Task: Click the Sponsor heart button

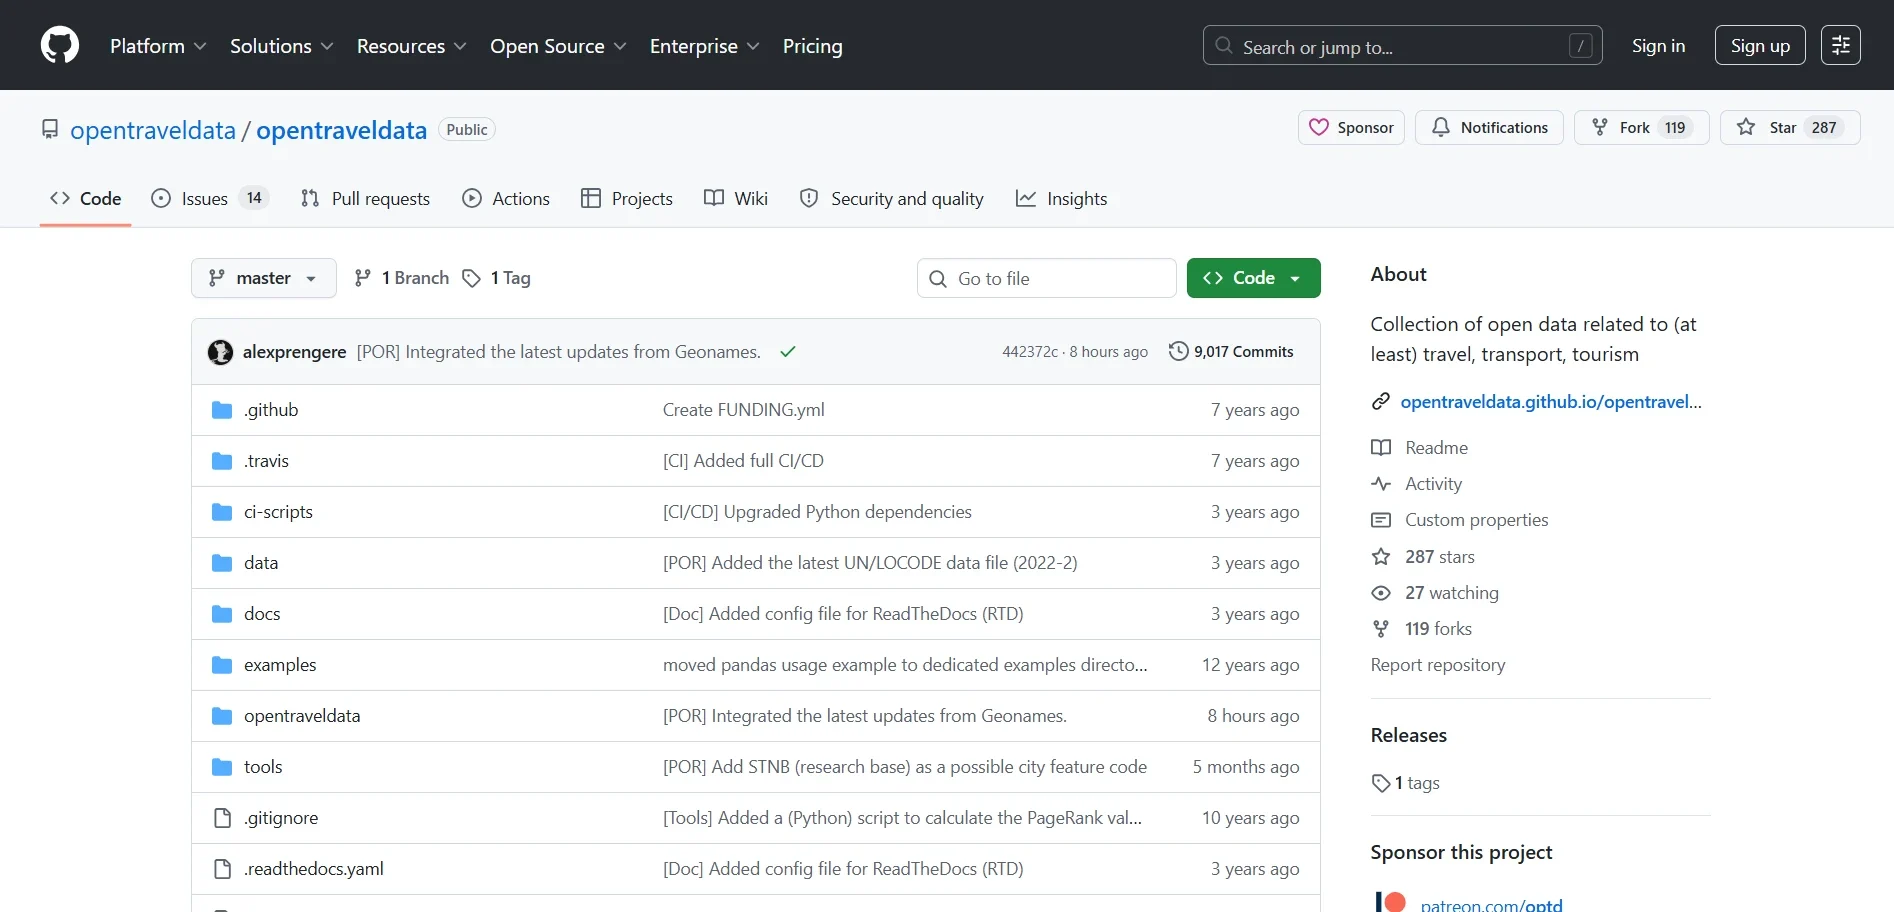Action: [x=1351, y=128]
